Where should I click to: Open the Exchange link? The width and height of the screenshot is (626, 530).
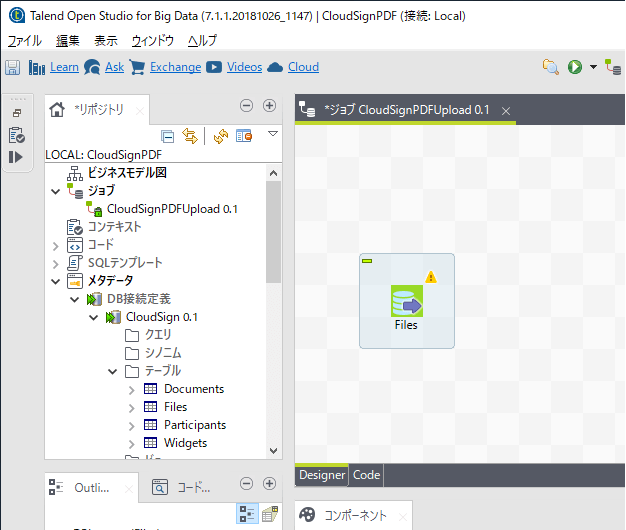[176, 67]
